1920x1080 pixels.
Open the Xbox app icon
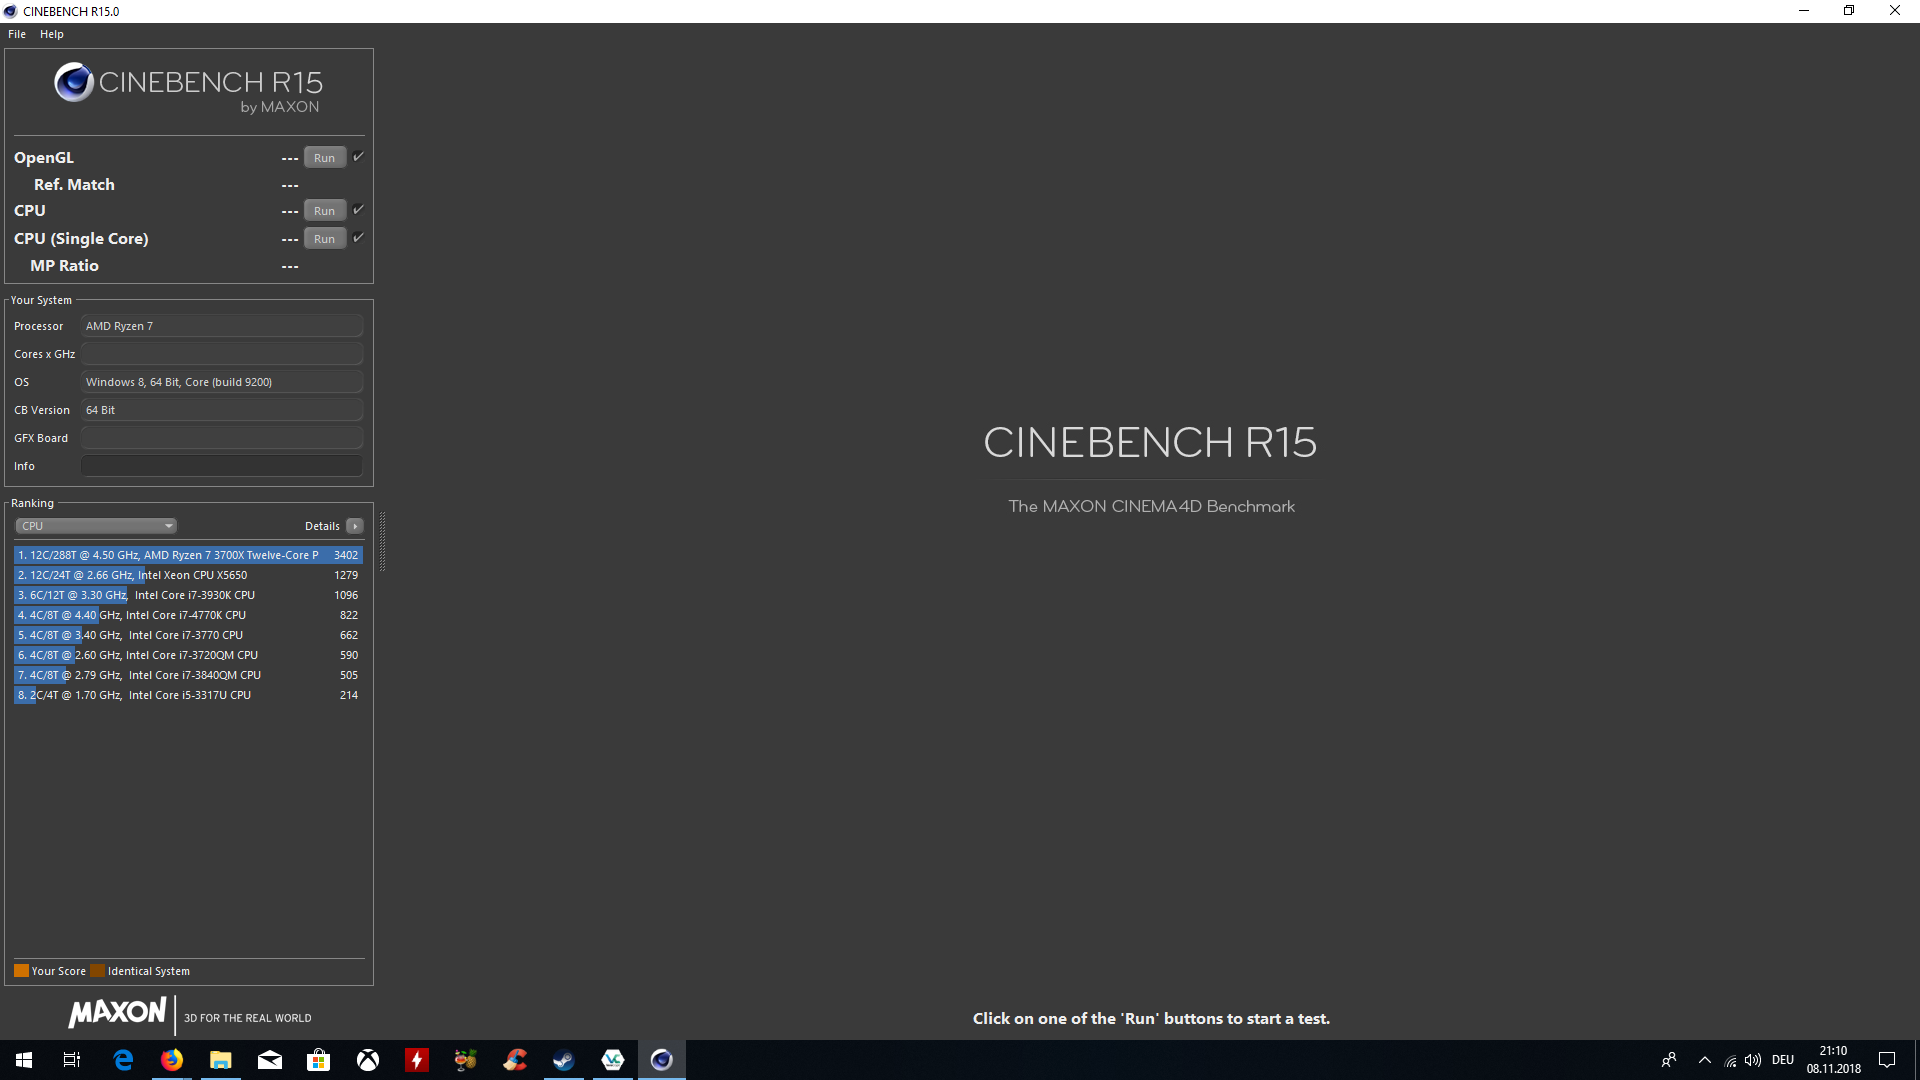(x=368, y=1060)
